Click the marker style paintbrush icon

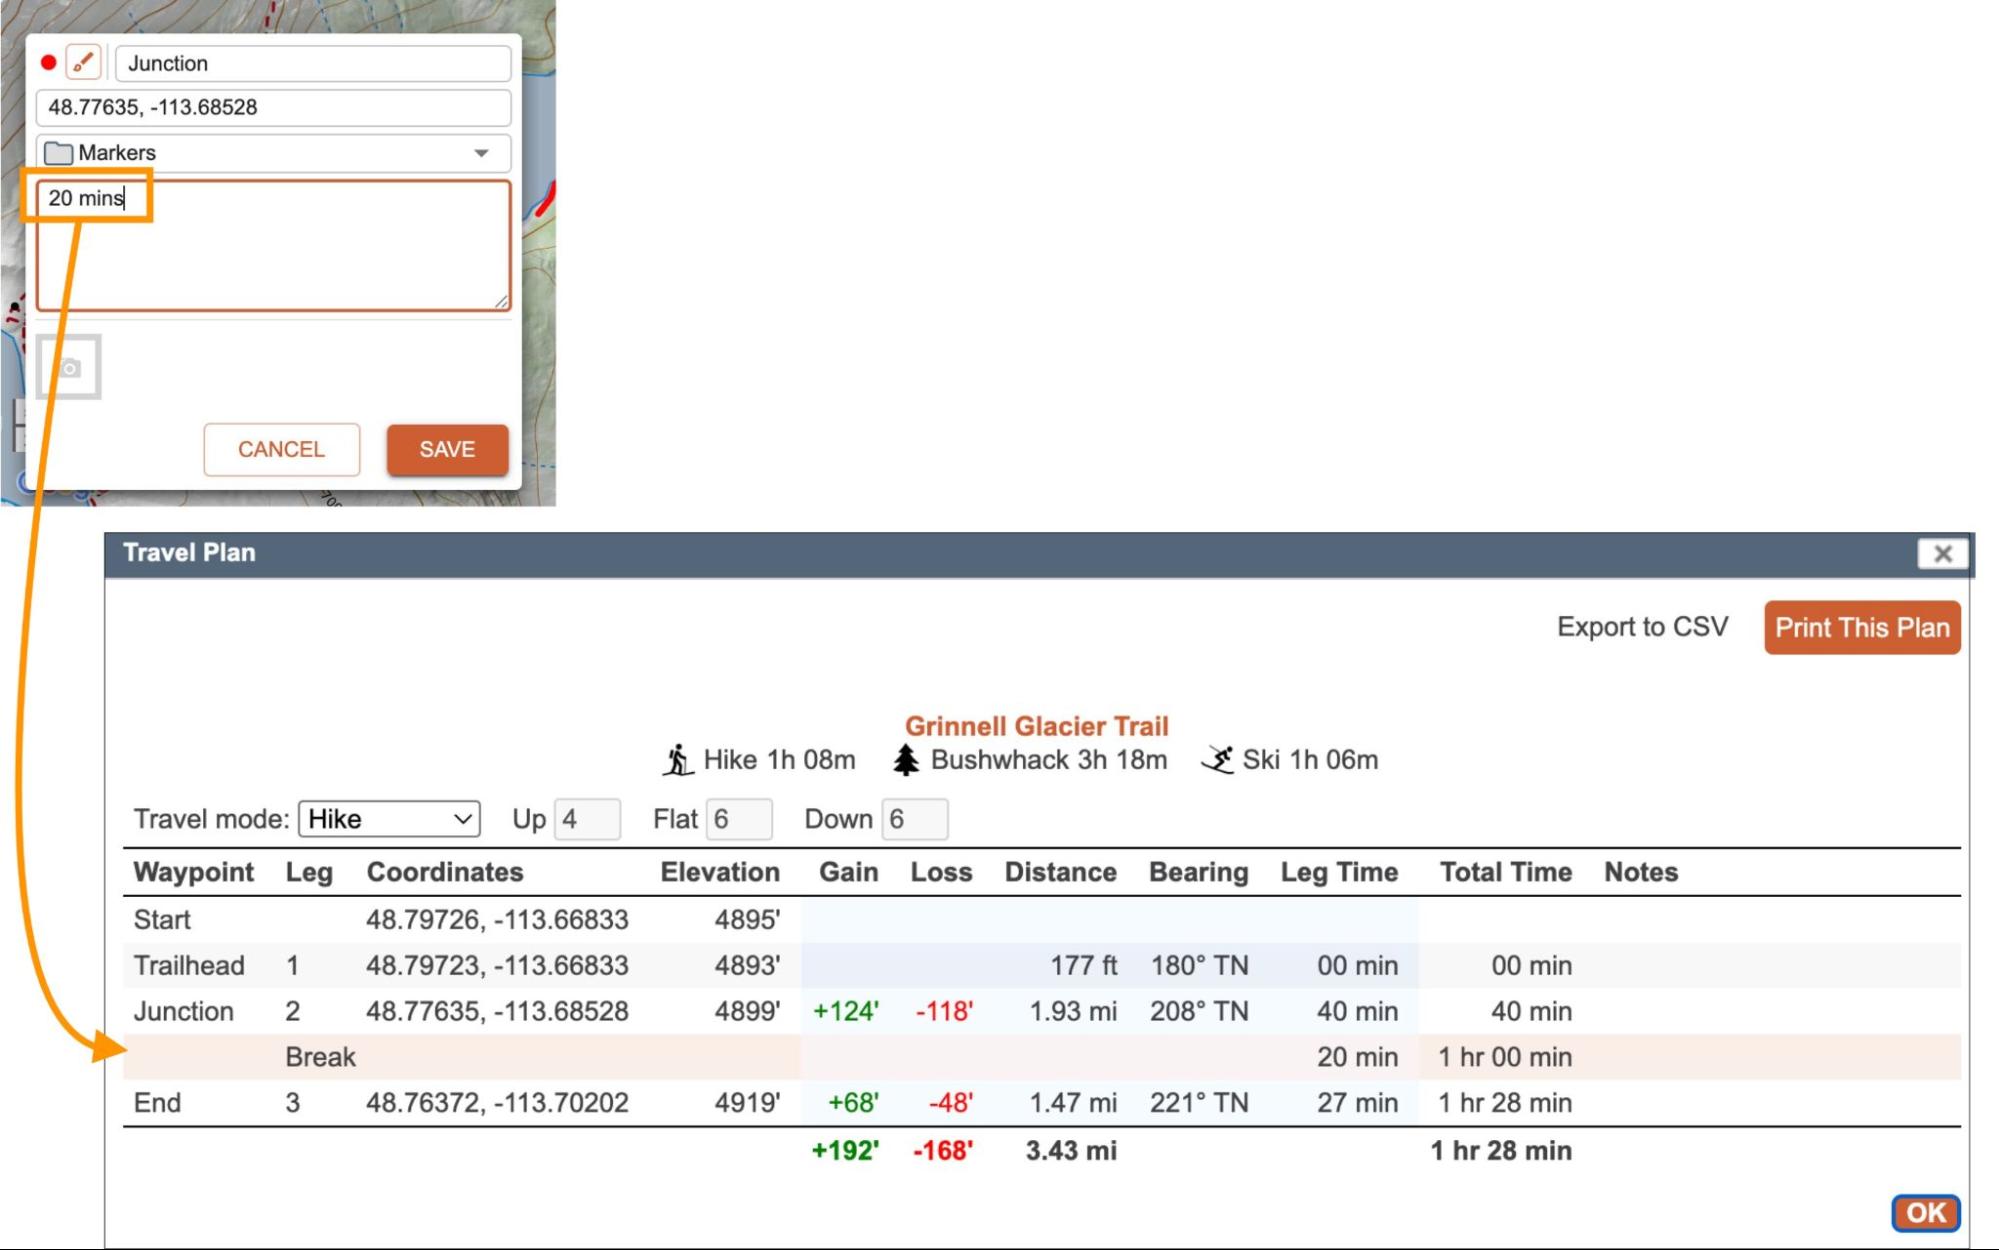click(83, 62)
